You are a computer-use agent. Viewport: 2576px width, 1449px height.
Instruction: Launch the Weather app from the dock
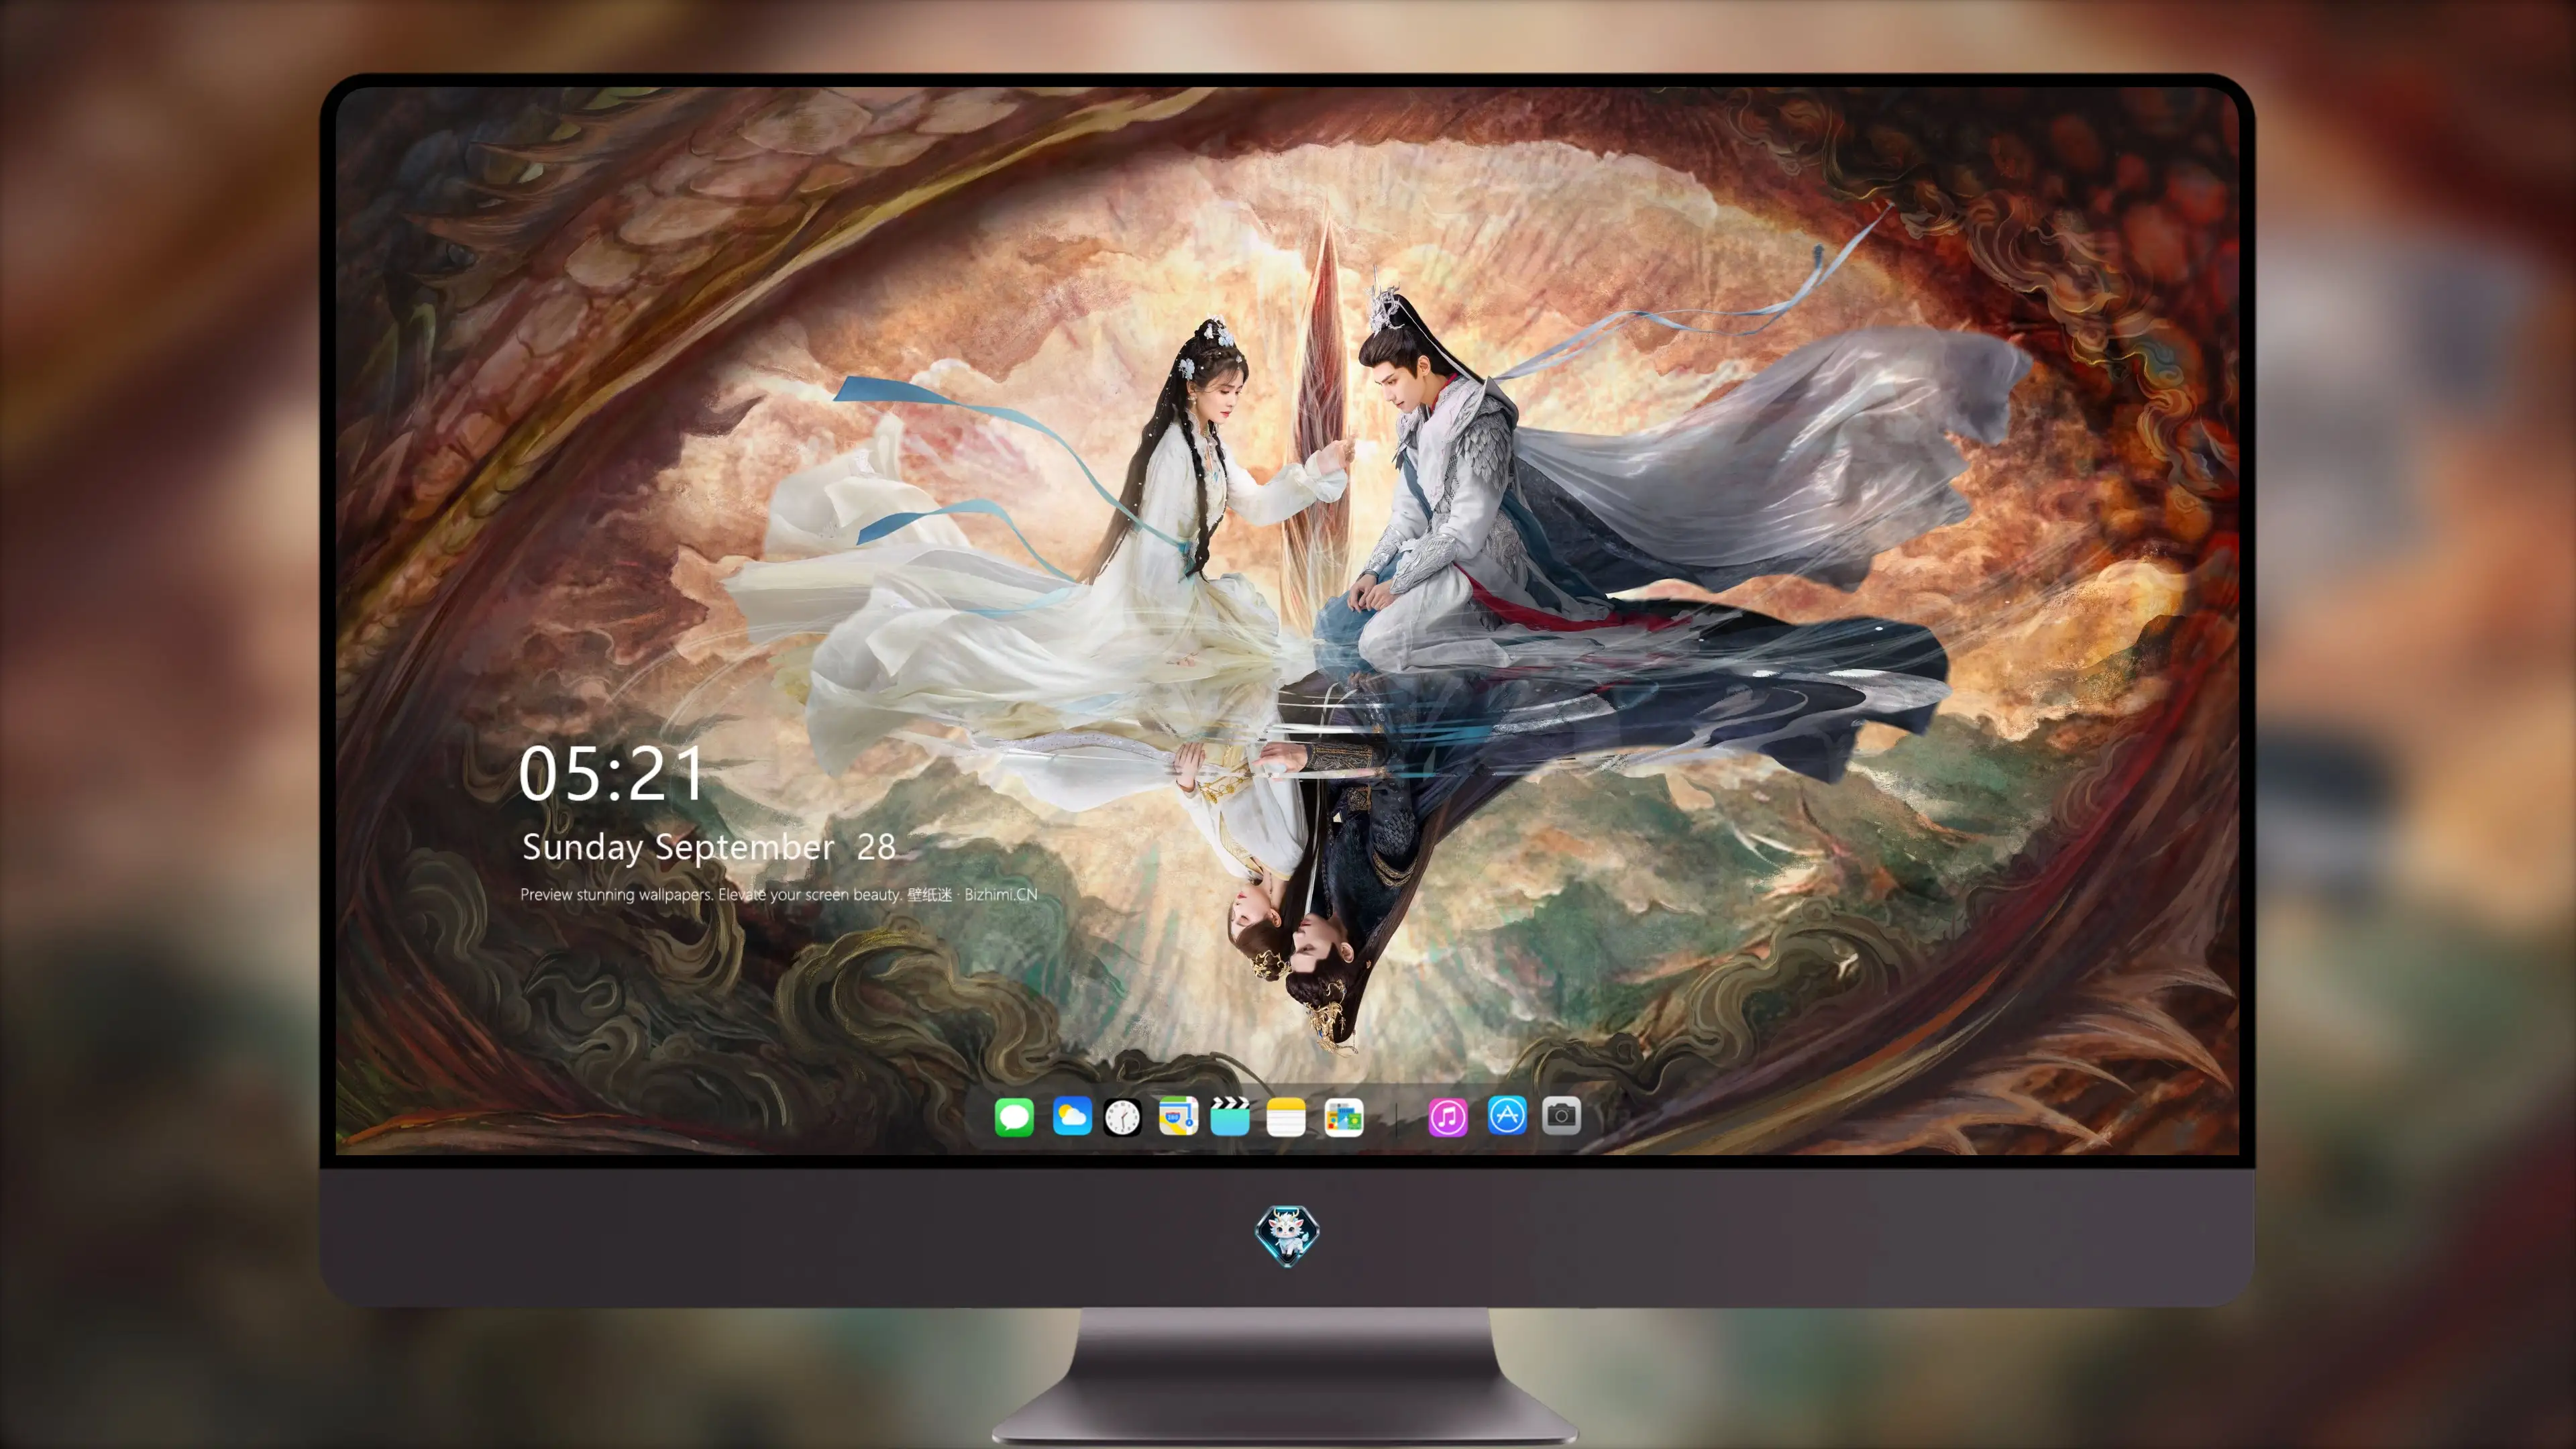pos(1072,1116)
